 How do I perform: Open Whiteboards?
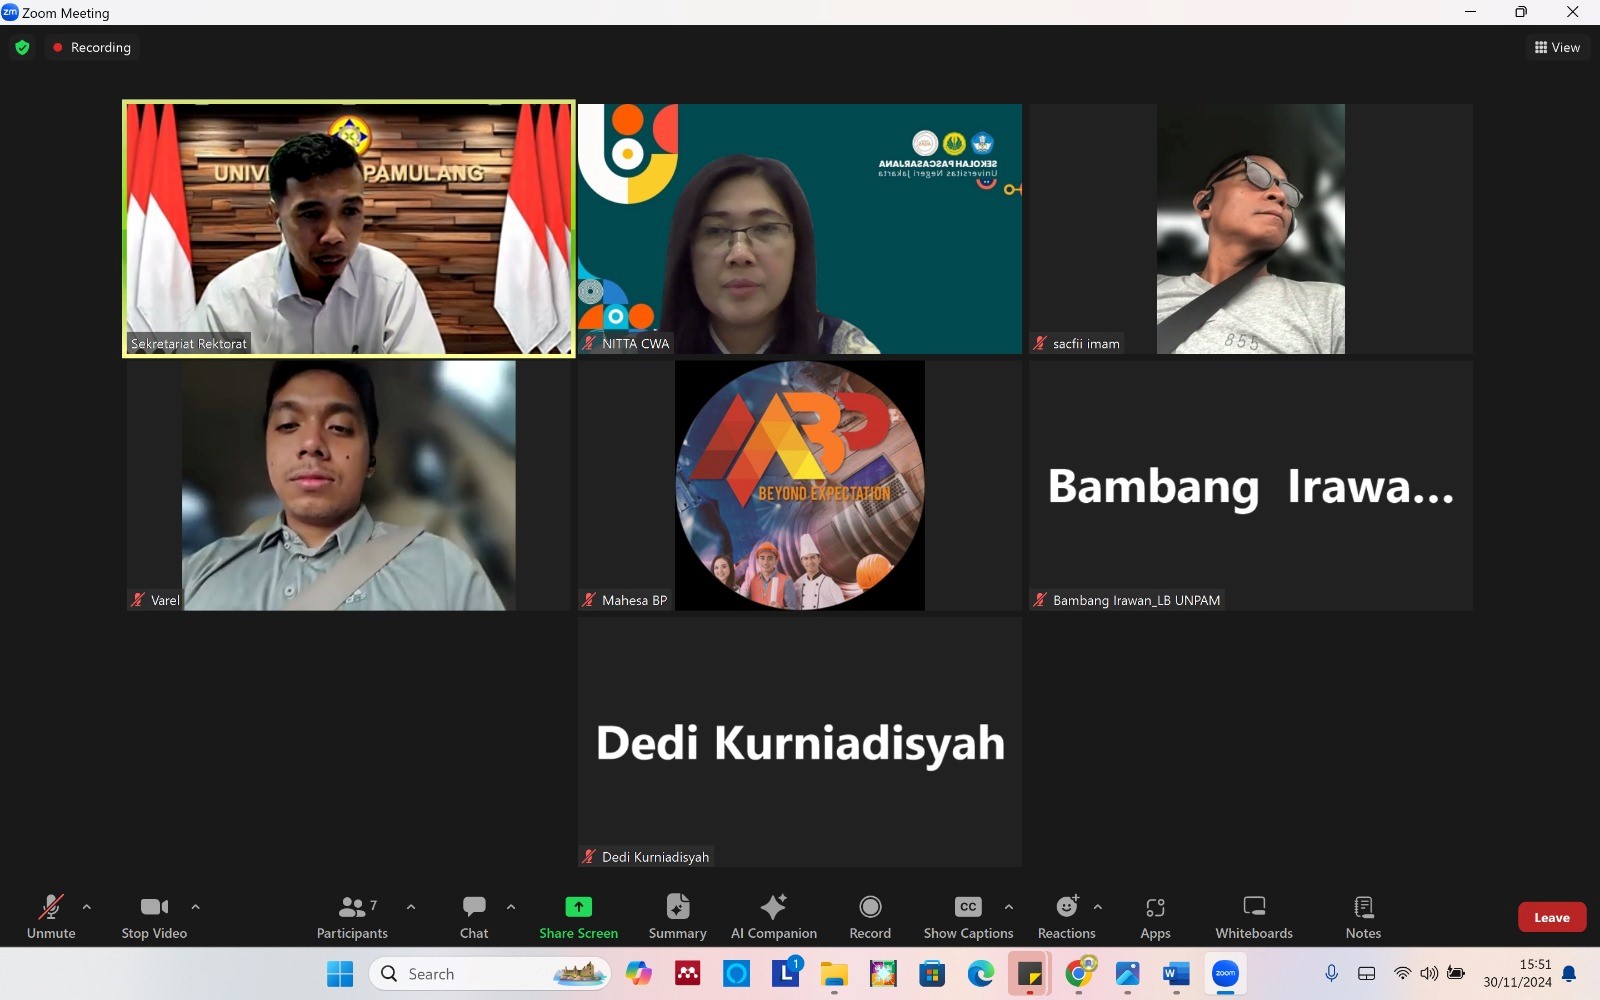pyautogui.click(x=1254, y=917)
